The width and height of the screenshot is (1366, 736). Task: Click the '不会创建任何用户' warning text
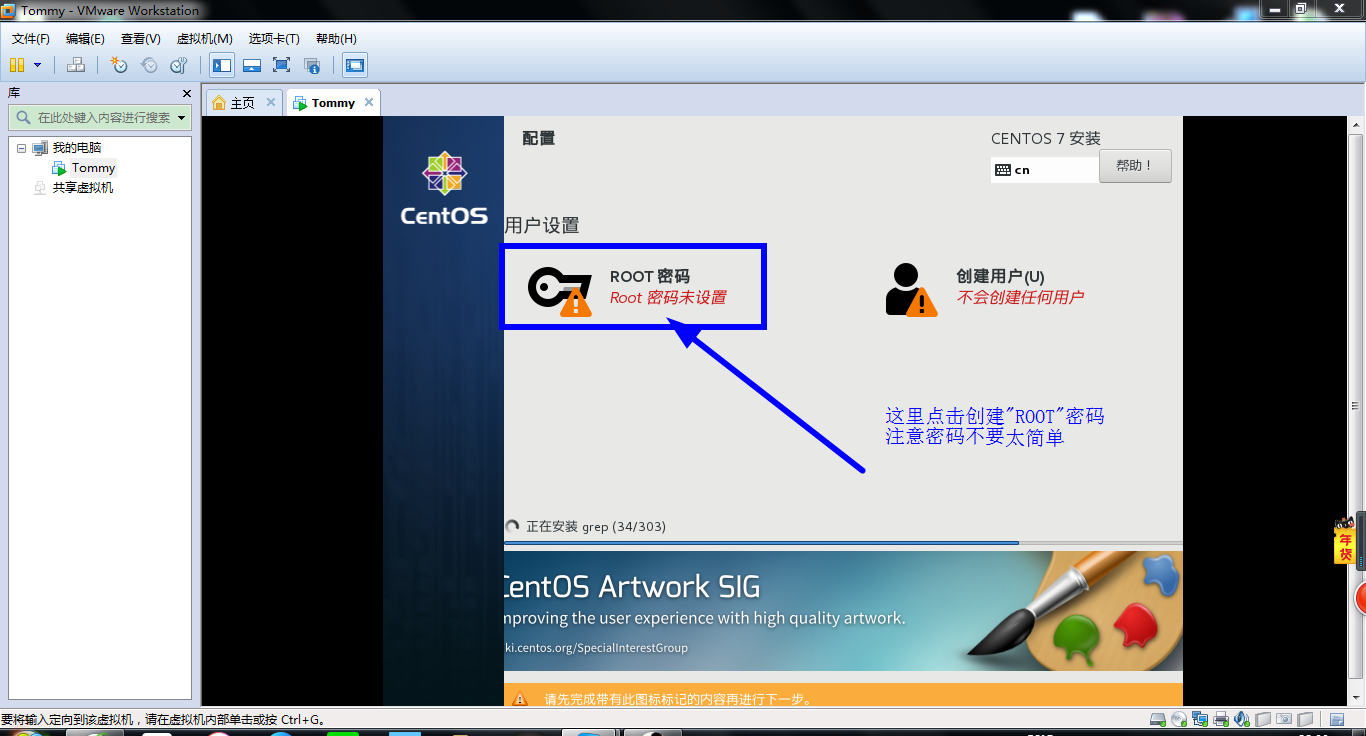tap(1020, 297)
